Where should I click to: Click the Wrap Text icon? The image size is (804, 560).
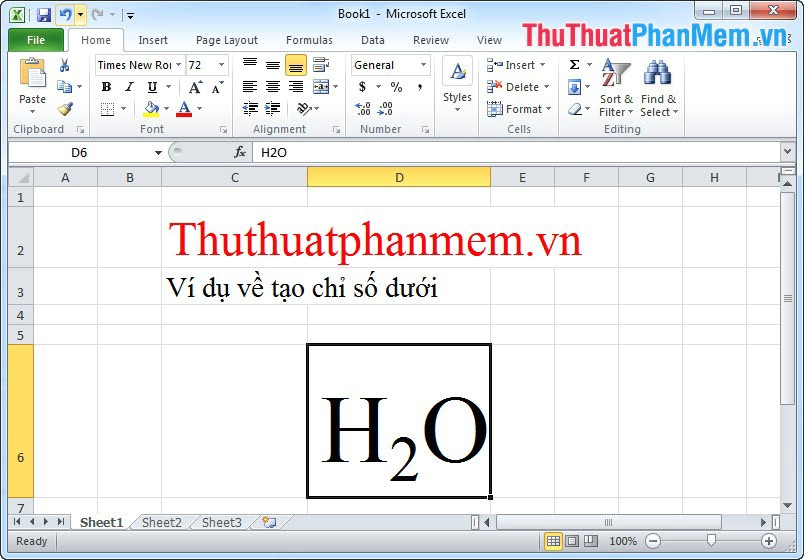point(321,65)
